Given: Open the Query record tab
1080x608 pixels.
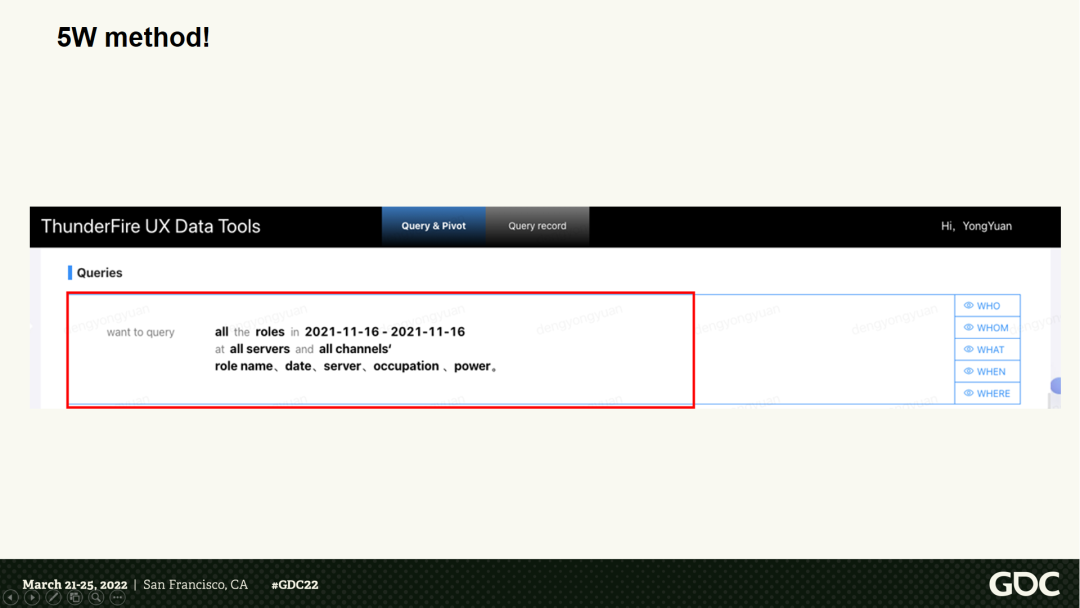Looking at the screenshot, I should (x=537, y=226).
